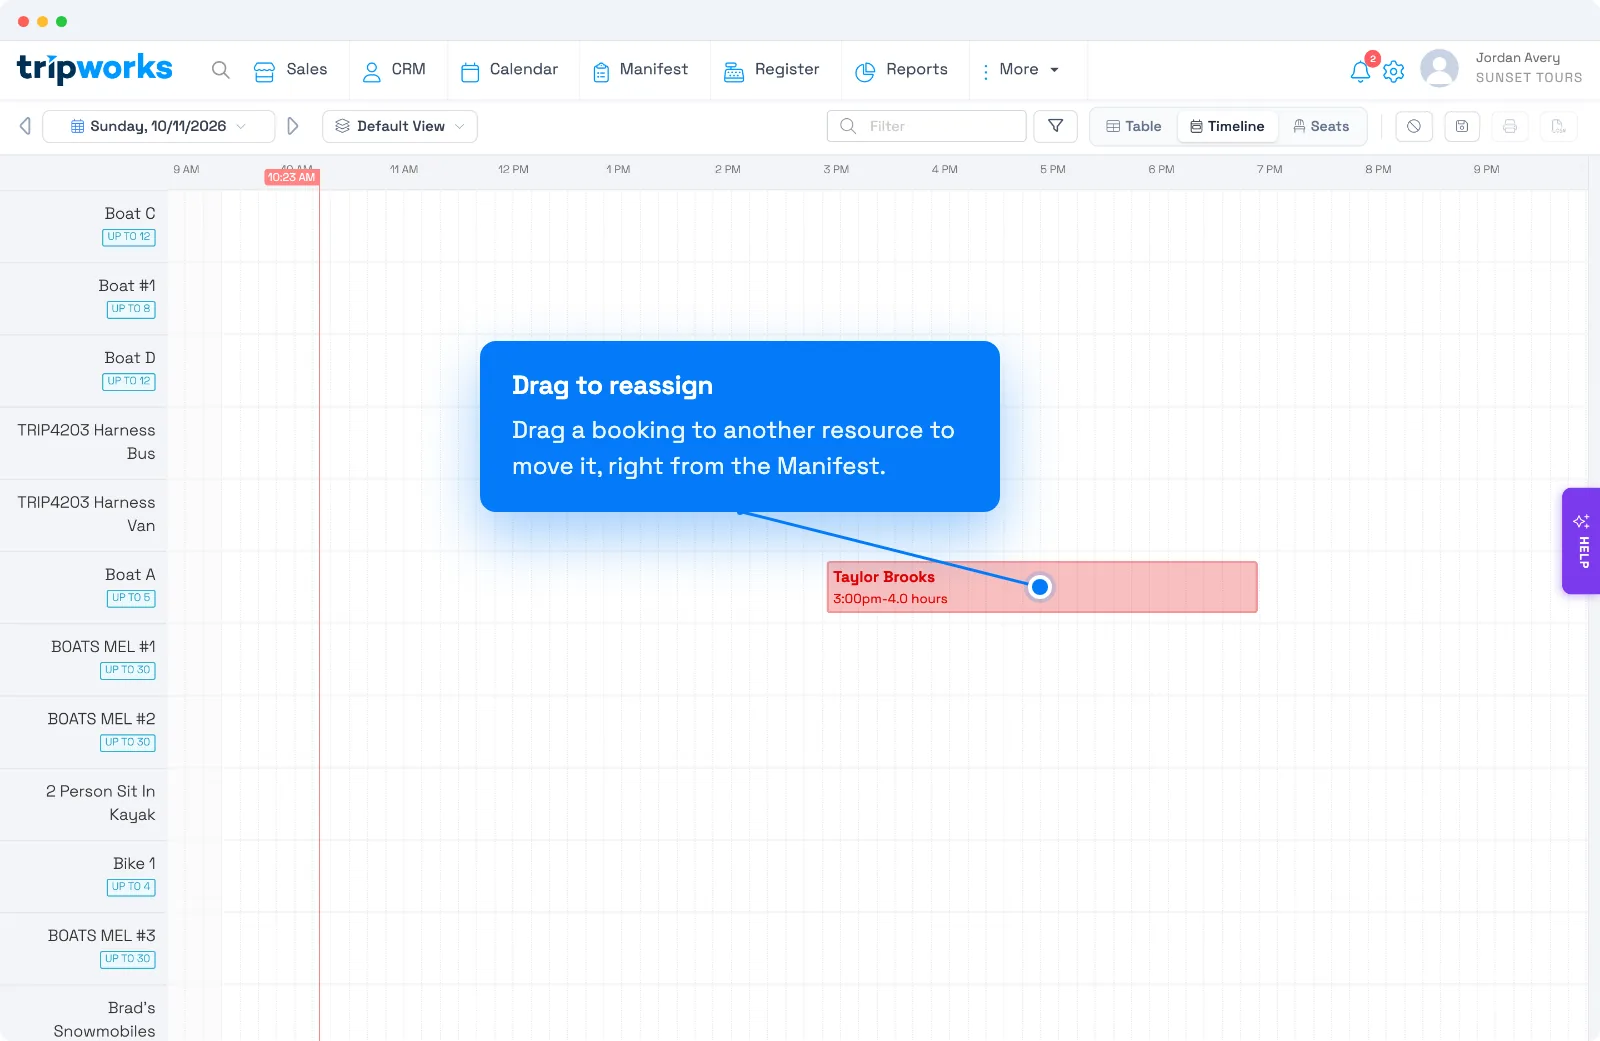Select the BOATS MEL #2 resource

coord(84,731)
